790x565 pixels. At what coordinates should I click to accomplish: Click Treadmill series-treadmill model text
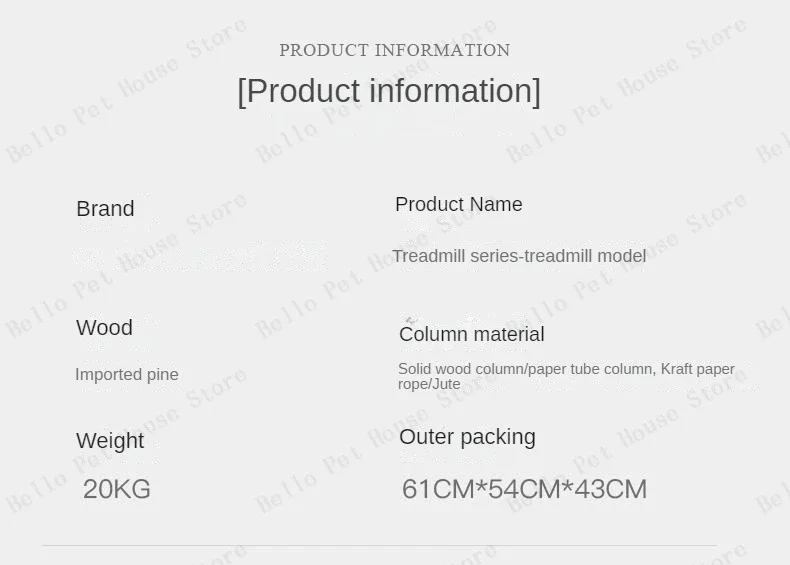click(519, 256)
